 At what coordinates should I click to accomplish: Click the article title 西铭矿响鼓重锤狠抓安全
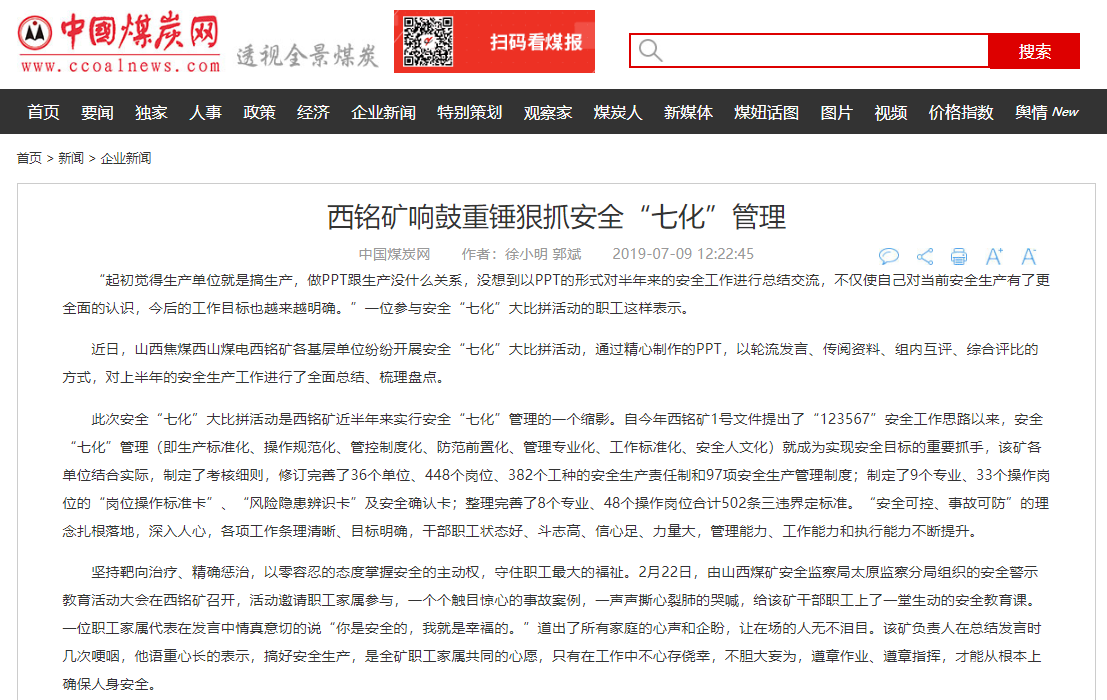coord(556,217)
